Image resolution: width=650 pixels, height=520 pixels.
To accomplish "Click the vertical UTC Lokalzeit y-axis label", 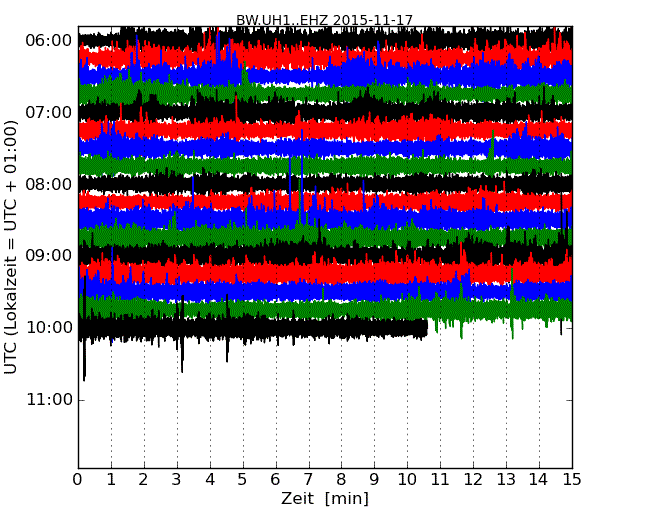I will [11, 247].
